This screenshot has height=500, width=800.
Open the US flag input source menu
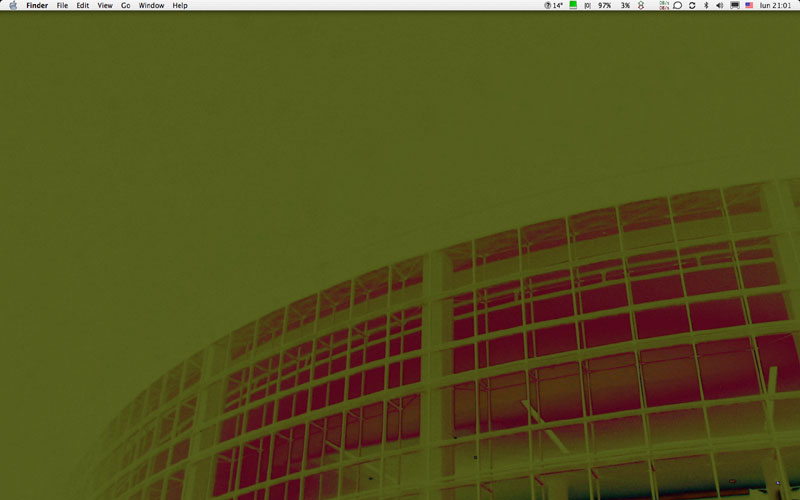coord(749,5)
